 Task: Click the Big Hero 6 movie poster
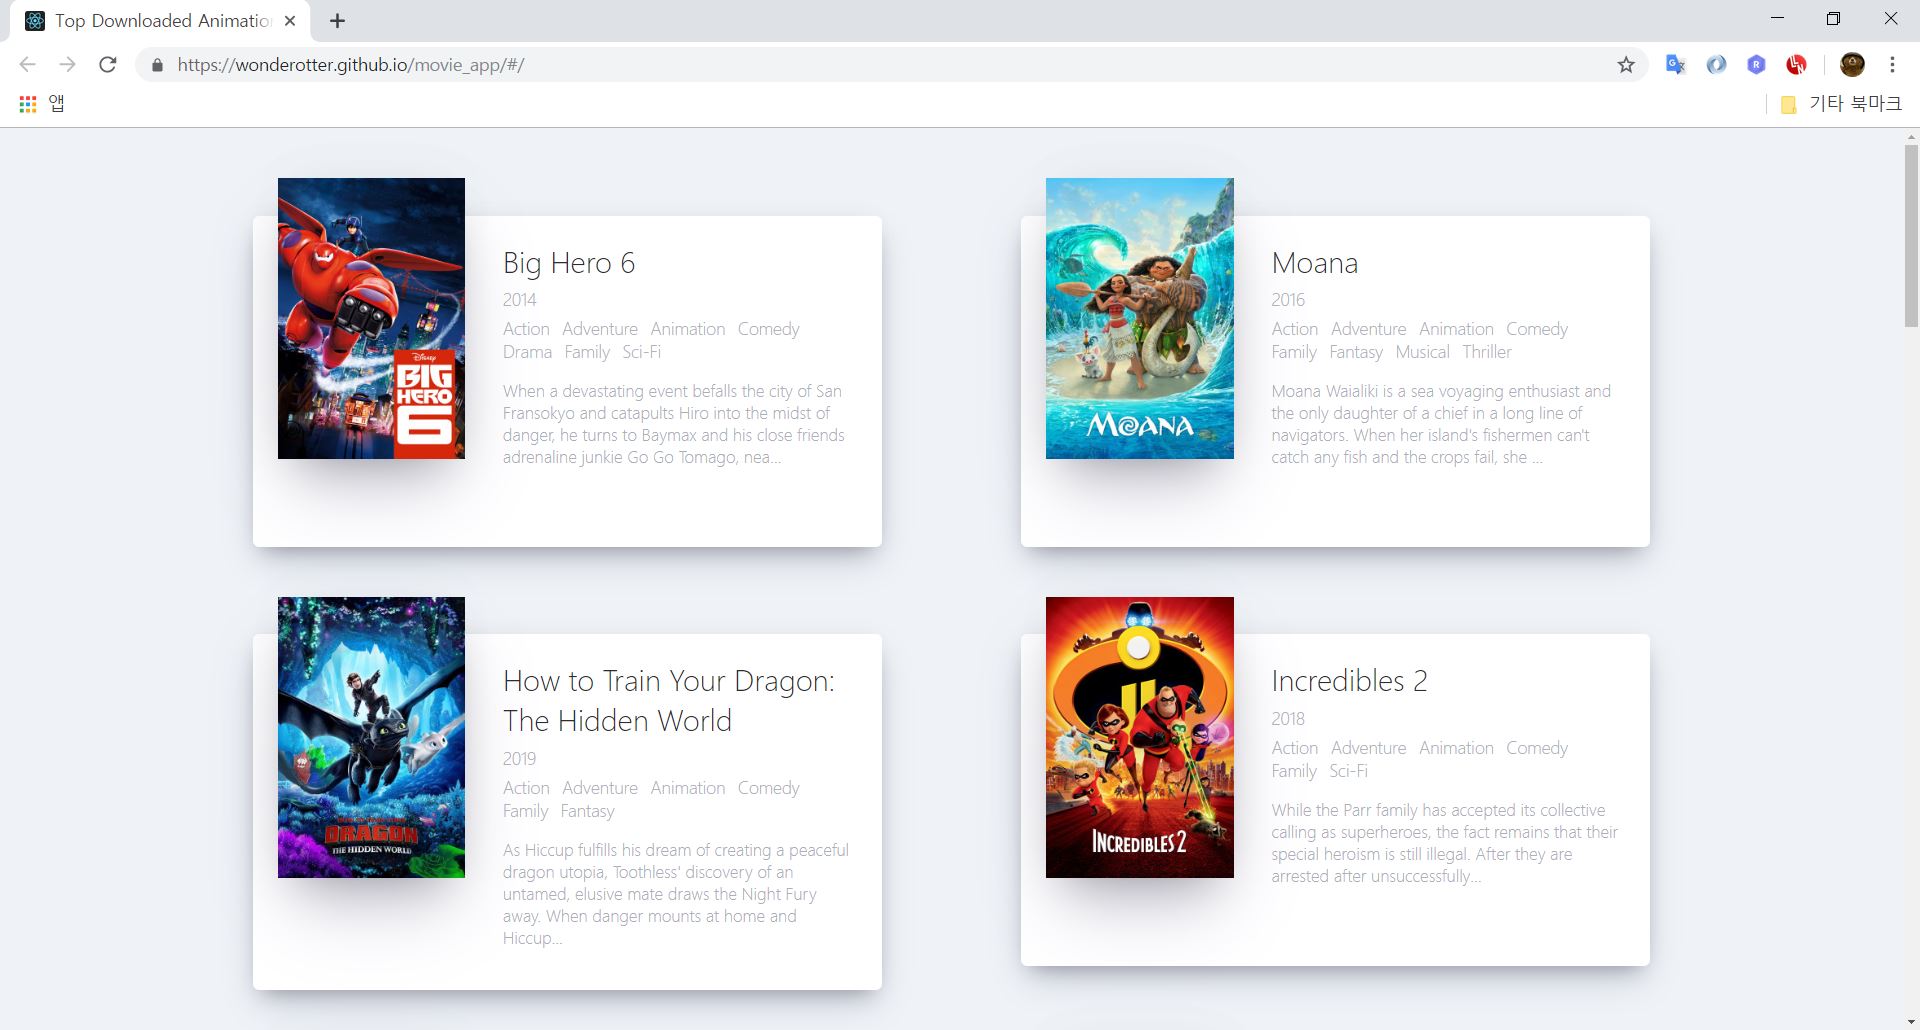(370, 318)
